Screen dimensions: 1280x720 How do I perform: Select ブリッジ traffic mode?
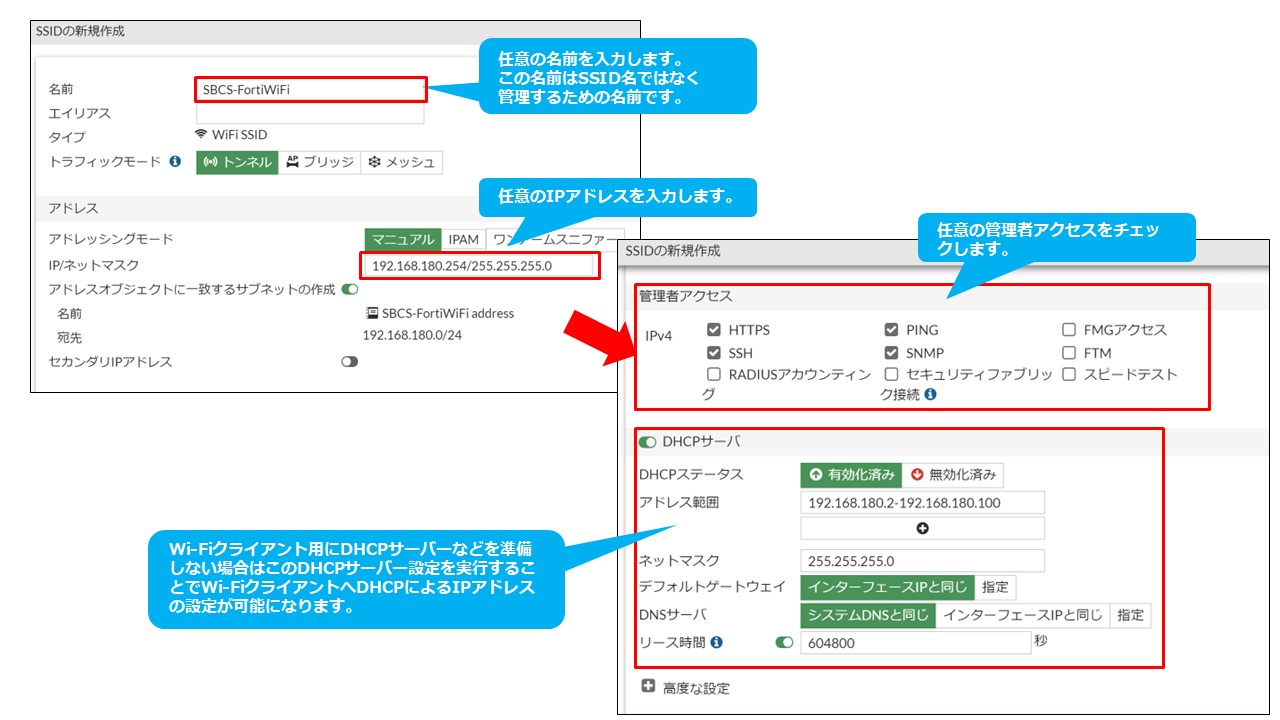[x=319, y=163]
